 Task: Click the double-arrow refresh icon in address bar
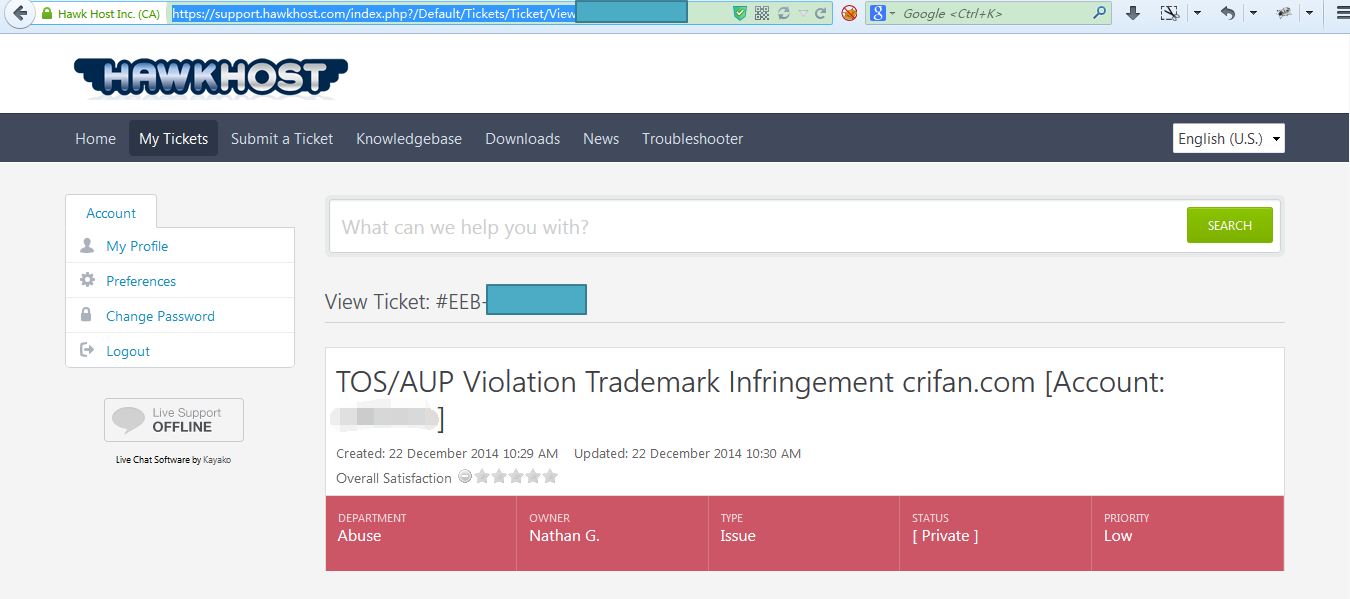[783, 14]
